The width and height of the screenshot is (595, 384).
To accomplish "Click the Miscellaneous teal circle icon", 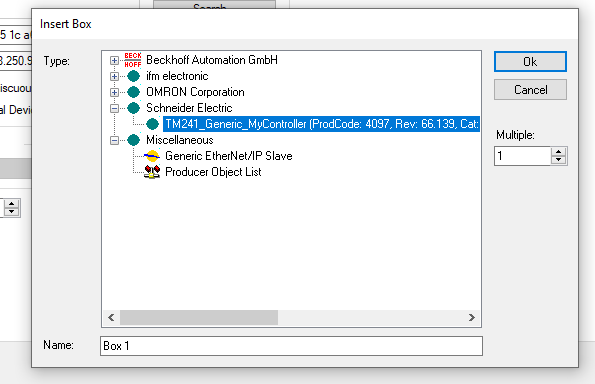I will tap(133, 140).
